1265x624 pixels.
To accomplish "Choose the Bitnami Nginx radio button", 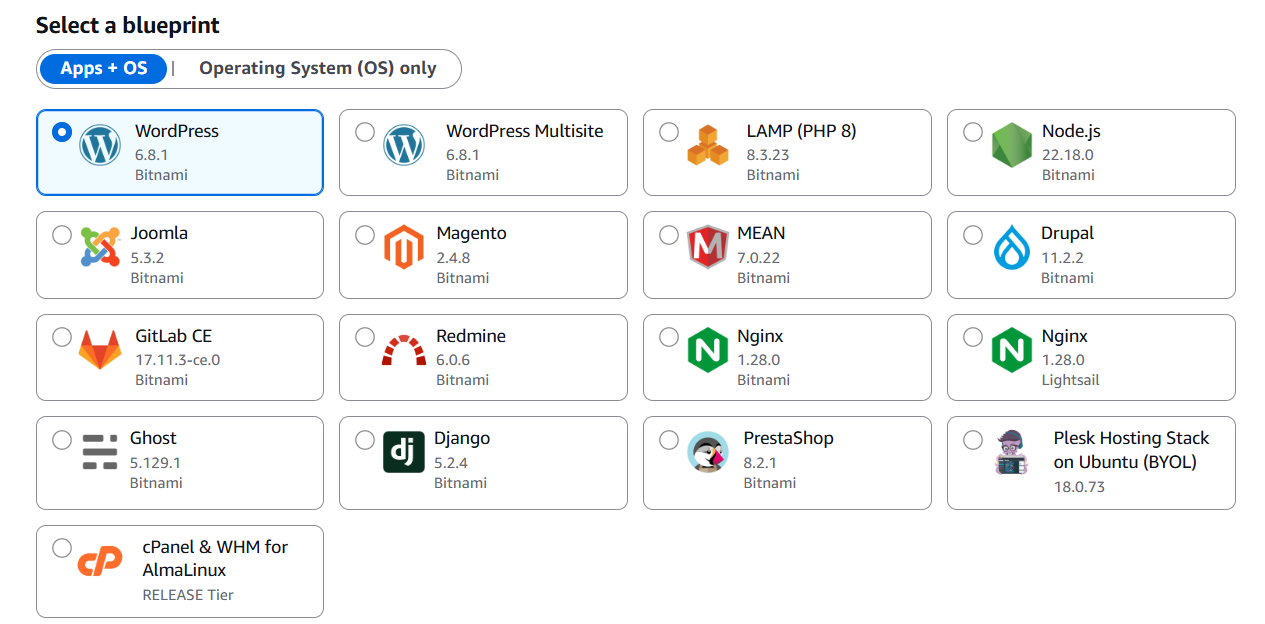I will 669,337.
